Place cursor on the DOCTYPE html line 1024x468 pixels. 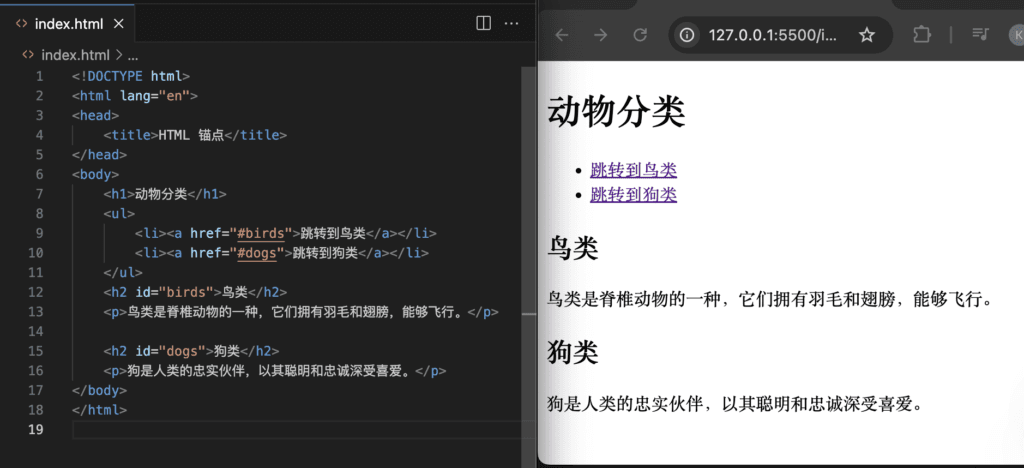(131, 76)
